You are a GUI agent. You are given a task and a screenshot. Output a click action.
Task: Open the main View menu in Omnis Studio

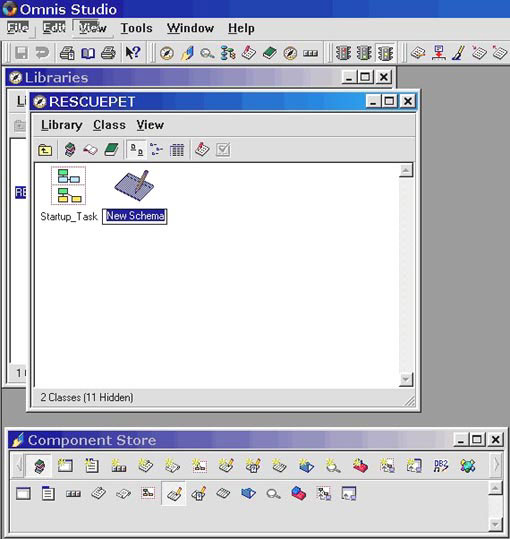pyautogui.click(x=92, y=28)
